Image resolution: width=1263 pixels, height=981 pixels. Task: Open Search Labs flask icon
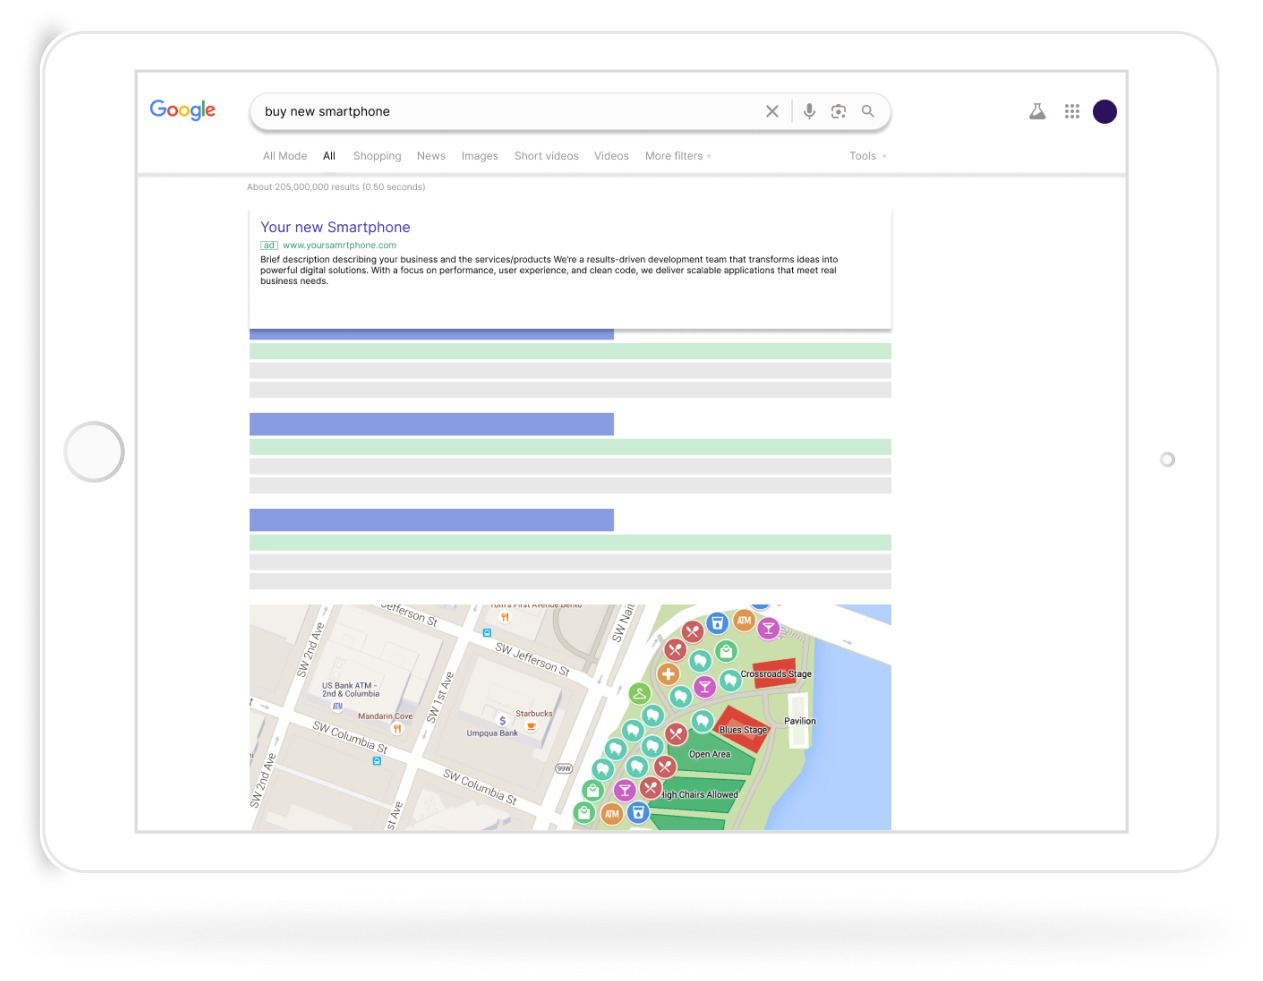coord(1037,112)
